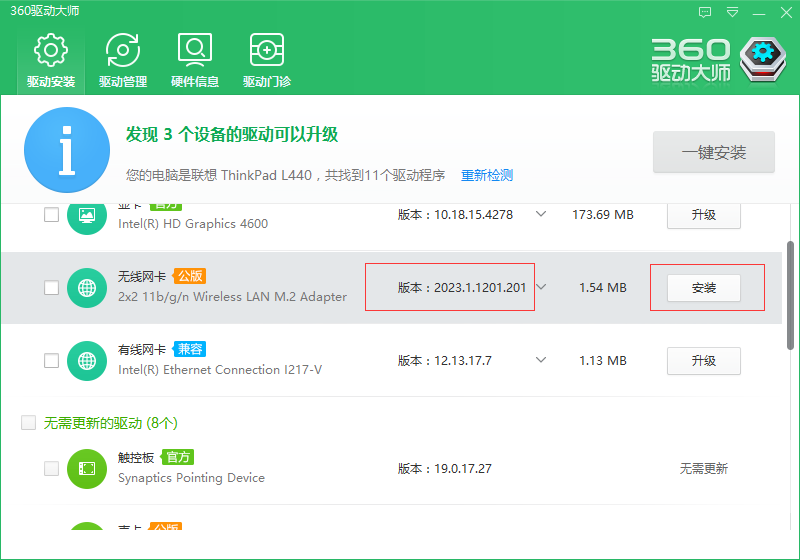The width and height of the screenshot is (800, 560).
Task: Click the 有线网卡 label text
Action: click(x=142, y=349)
